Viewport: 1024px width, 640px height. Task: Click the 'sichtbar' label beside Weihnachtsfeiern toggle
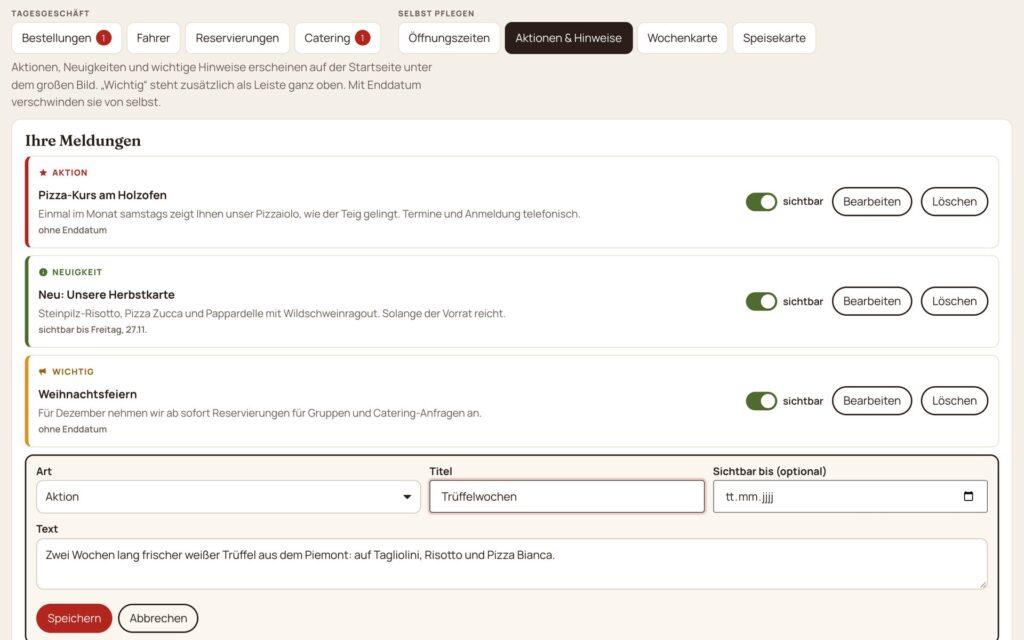tap(803, 401)
